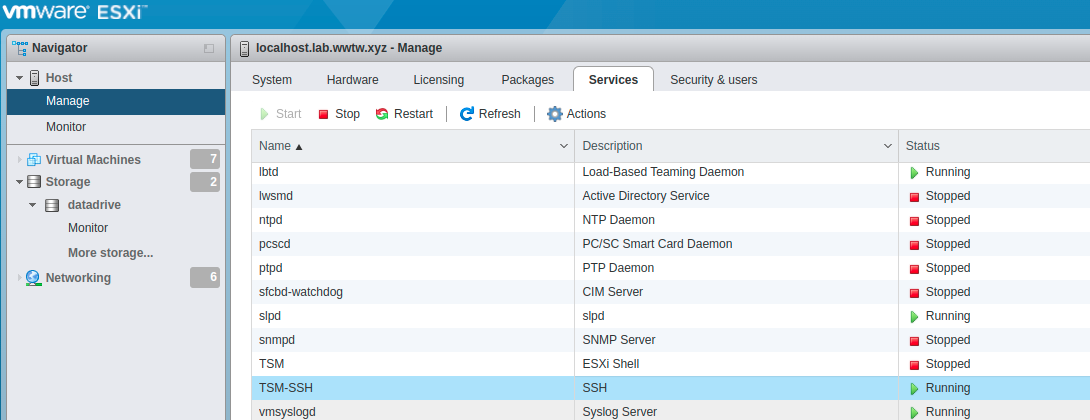Image resolution: width=1090 pixels, height=420 pixels.
Task: Click the Storage database icon
Action: (33, 181)
